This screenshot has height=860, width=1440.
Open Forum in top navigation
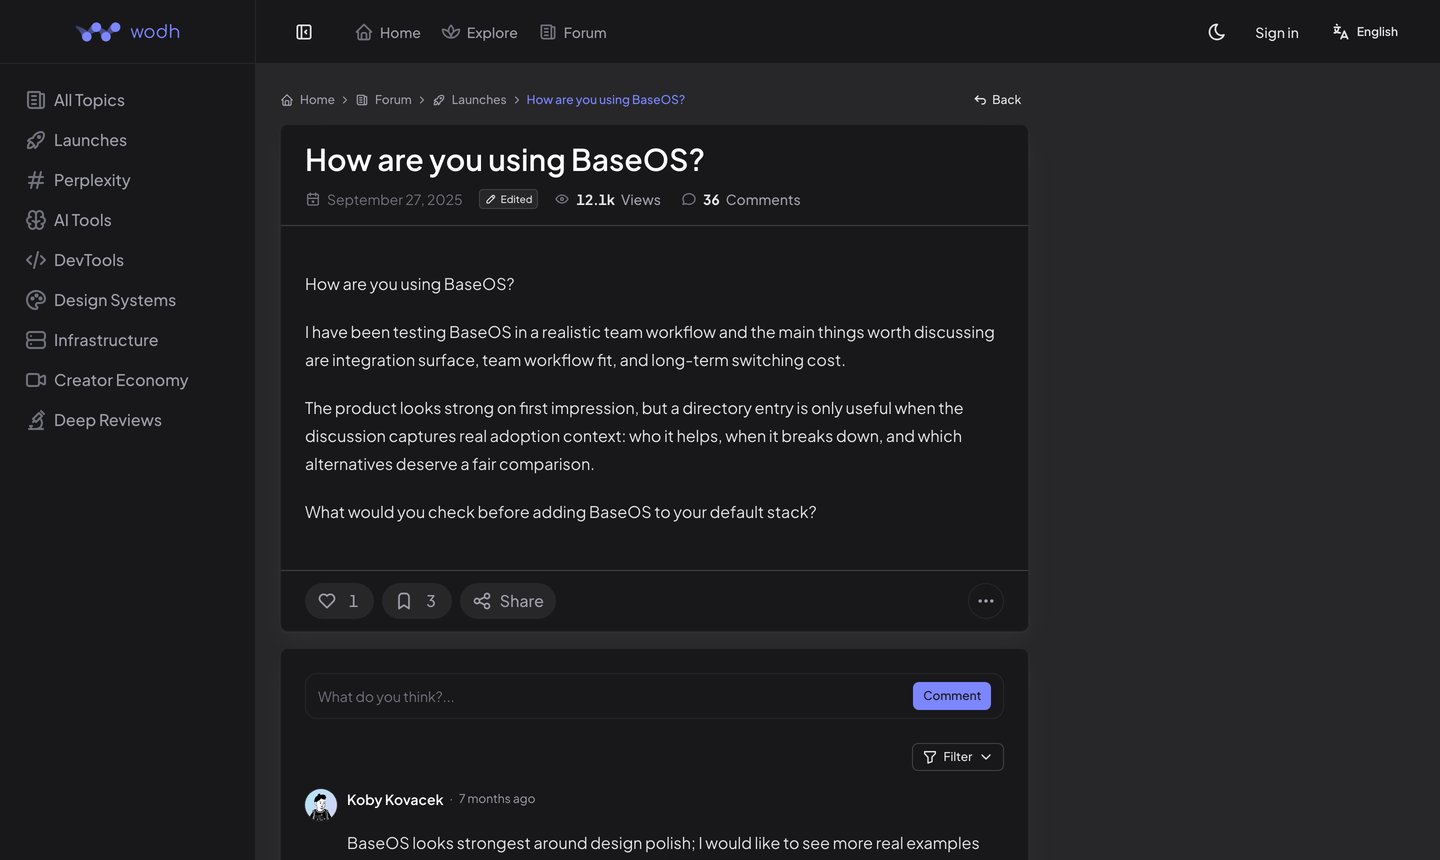coord(573,33)
